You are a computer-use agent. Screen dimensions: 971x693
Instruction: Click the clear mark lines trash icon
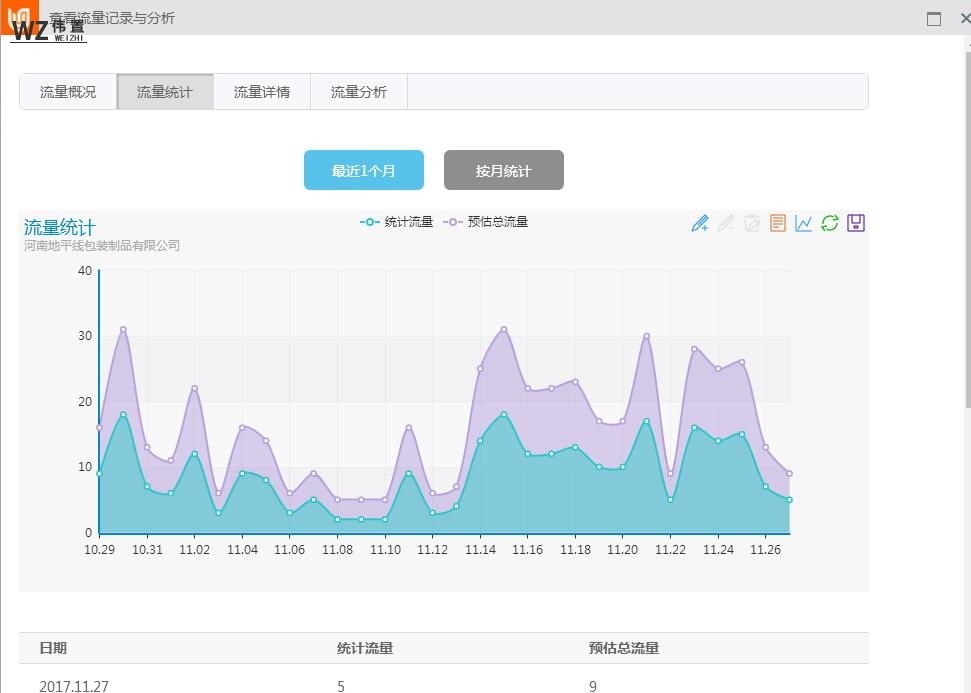pos(752,223)
